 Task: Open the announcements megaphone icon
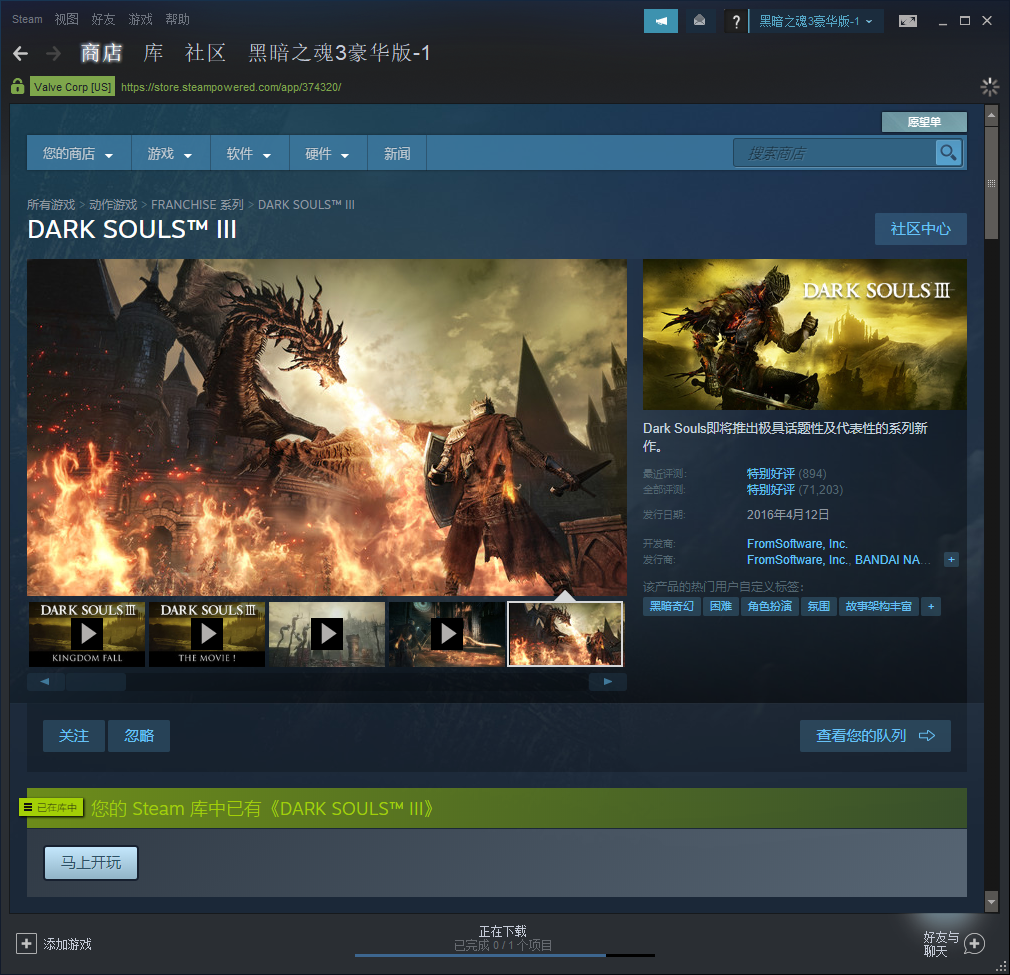(x=660, y=21)
